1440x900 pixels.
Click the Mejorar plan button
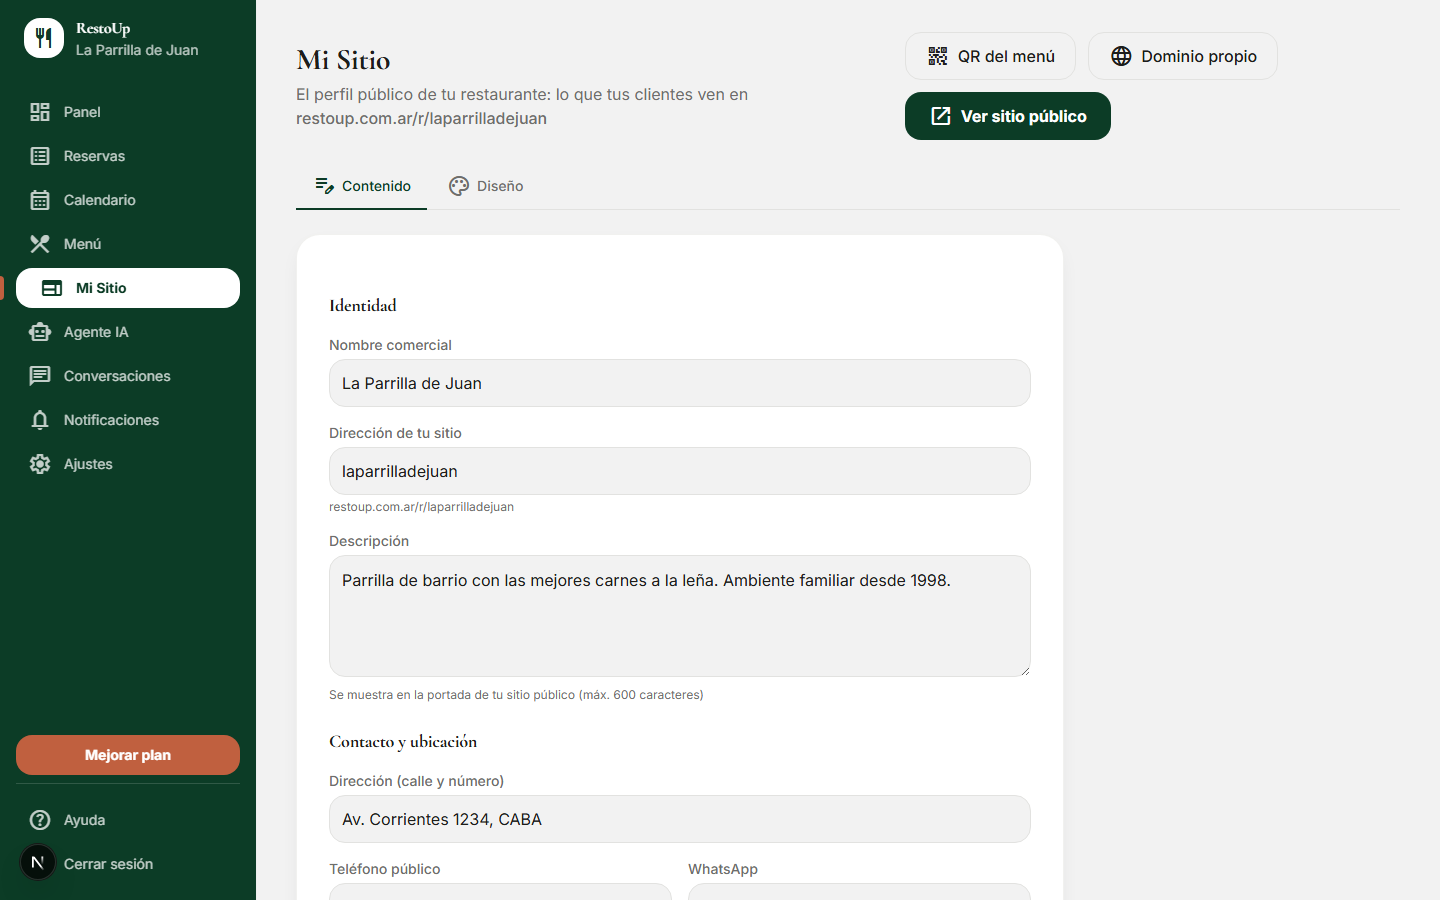[128, 755]
